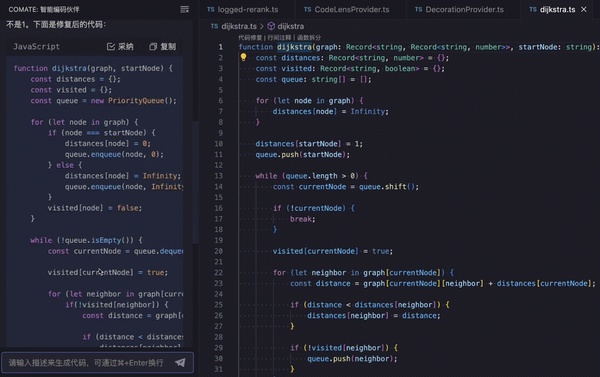Click the 代码修复 code lens link
Screen dimensions: 600x377
click(250, 38)
